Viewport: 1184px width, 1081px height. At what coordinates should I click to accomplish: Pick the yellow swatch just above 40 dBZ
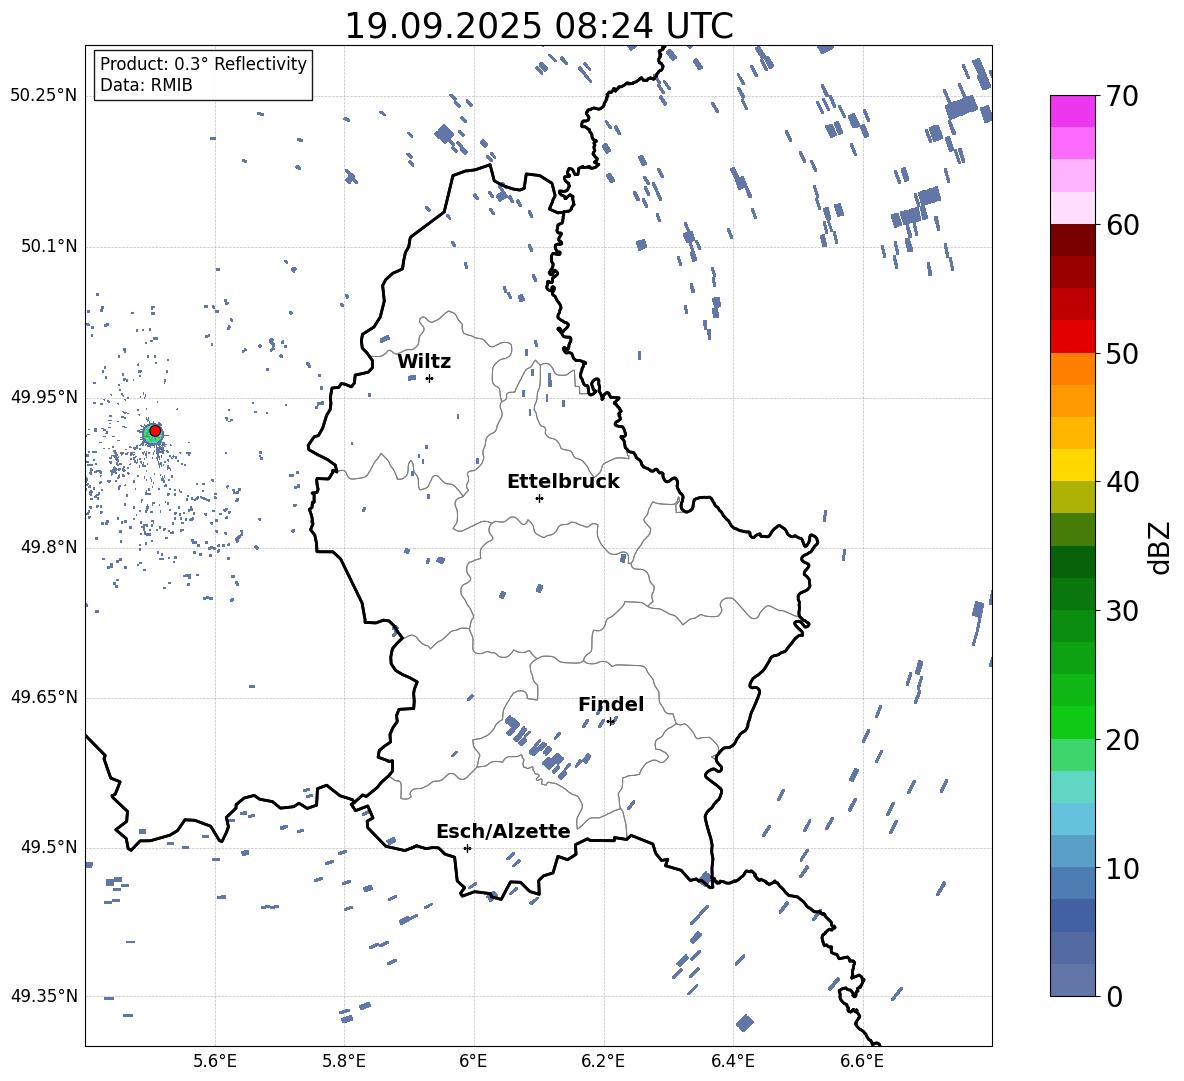[x=1073, y=465]
